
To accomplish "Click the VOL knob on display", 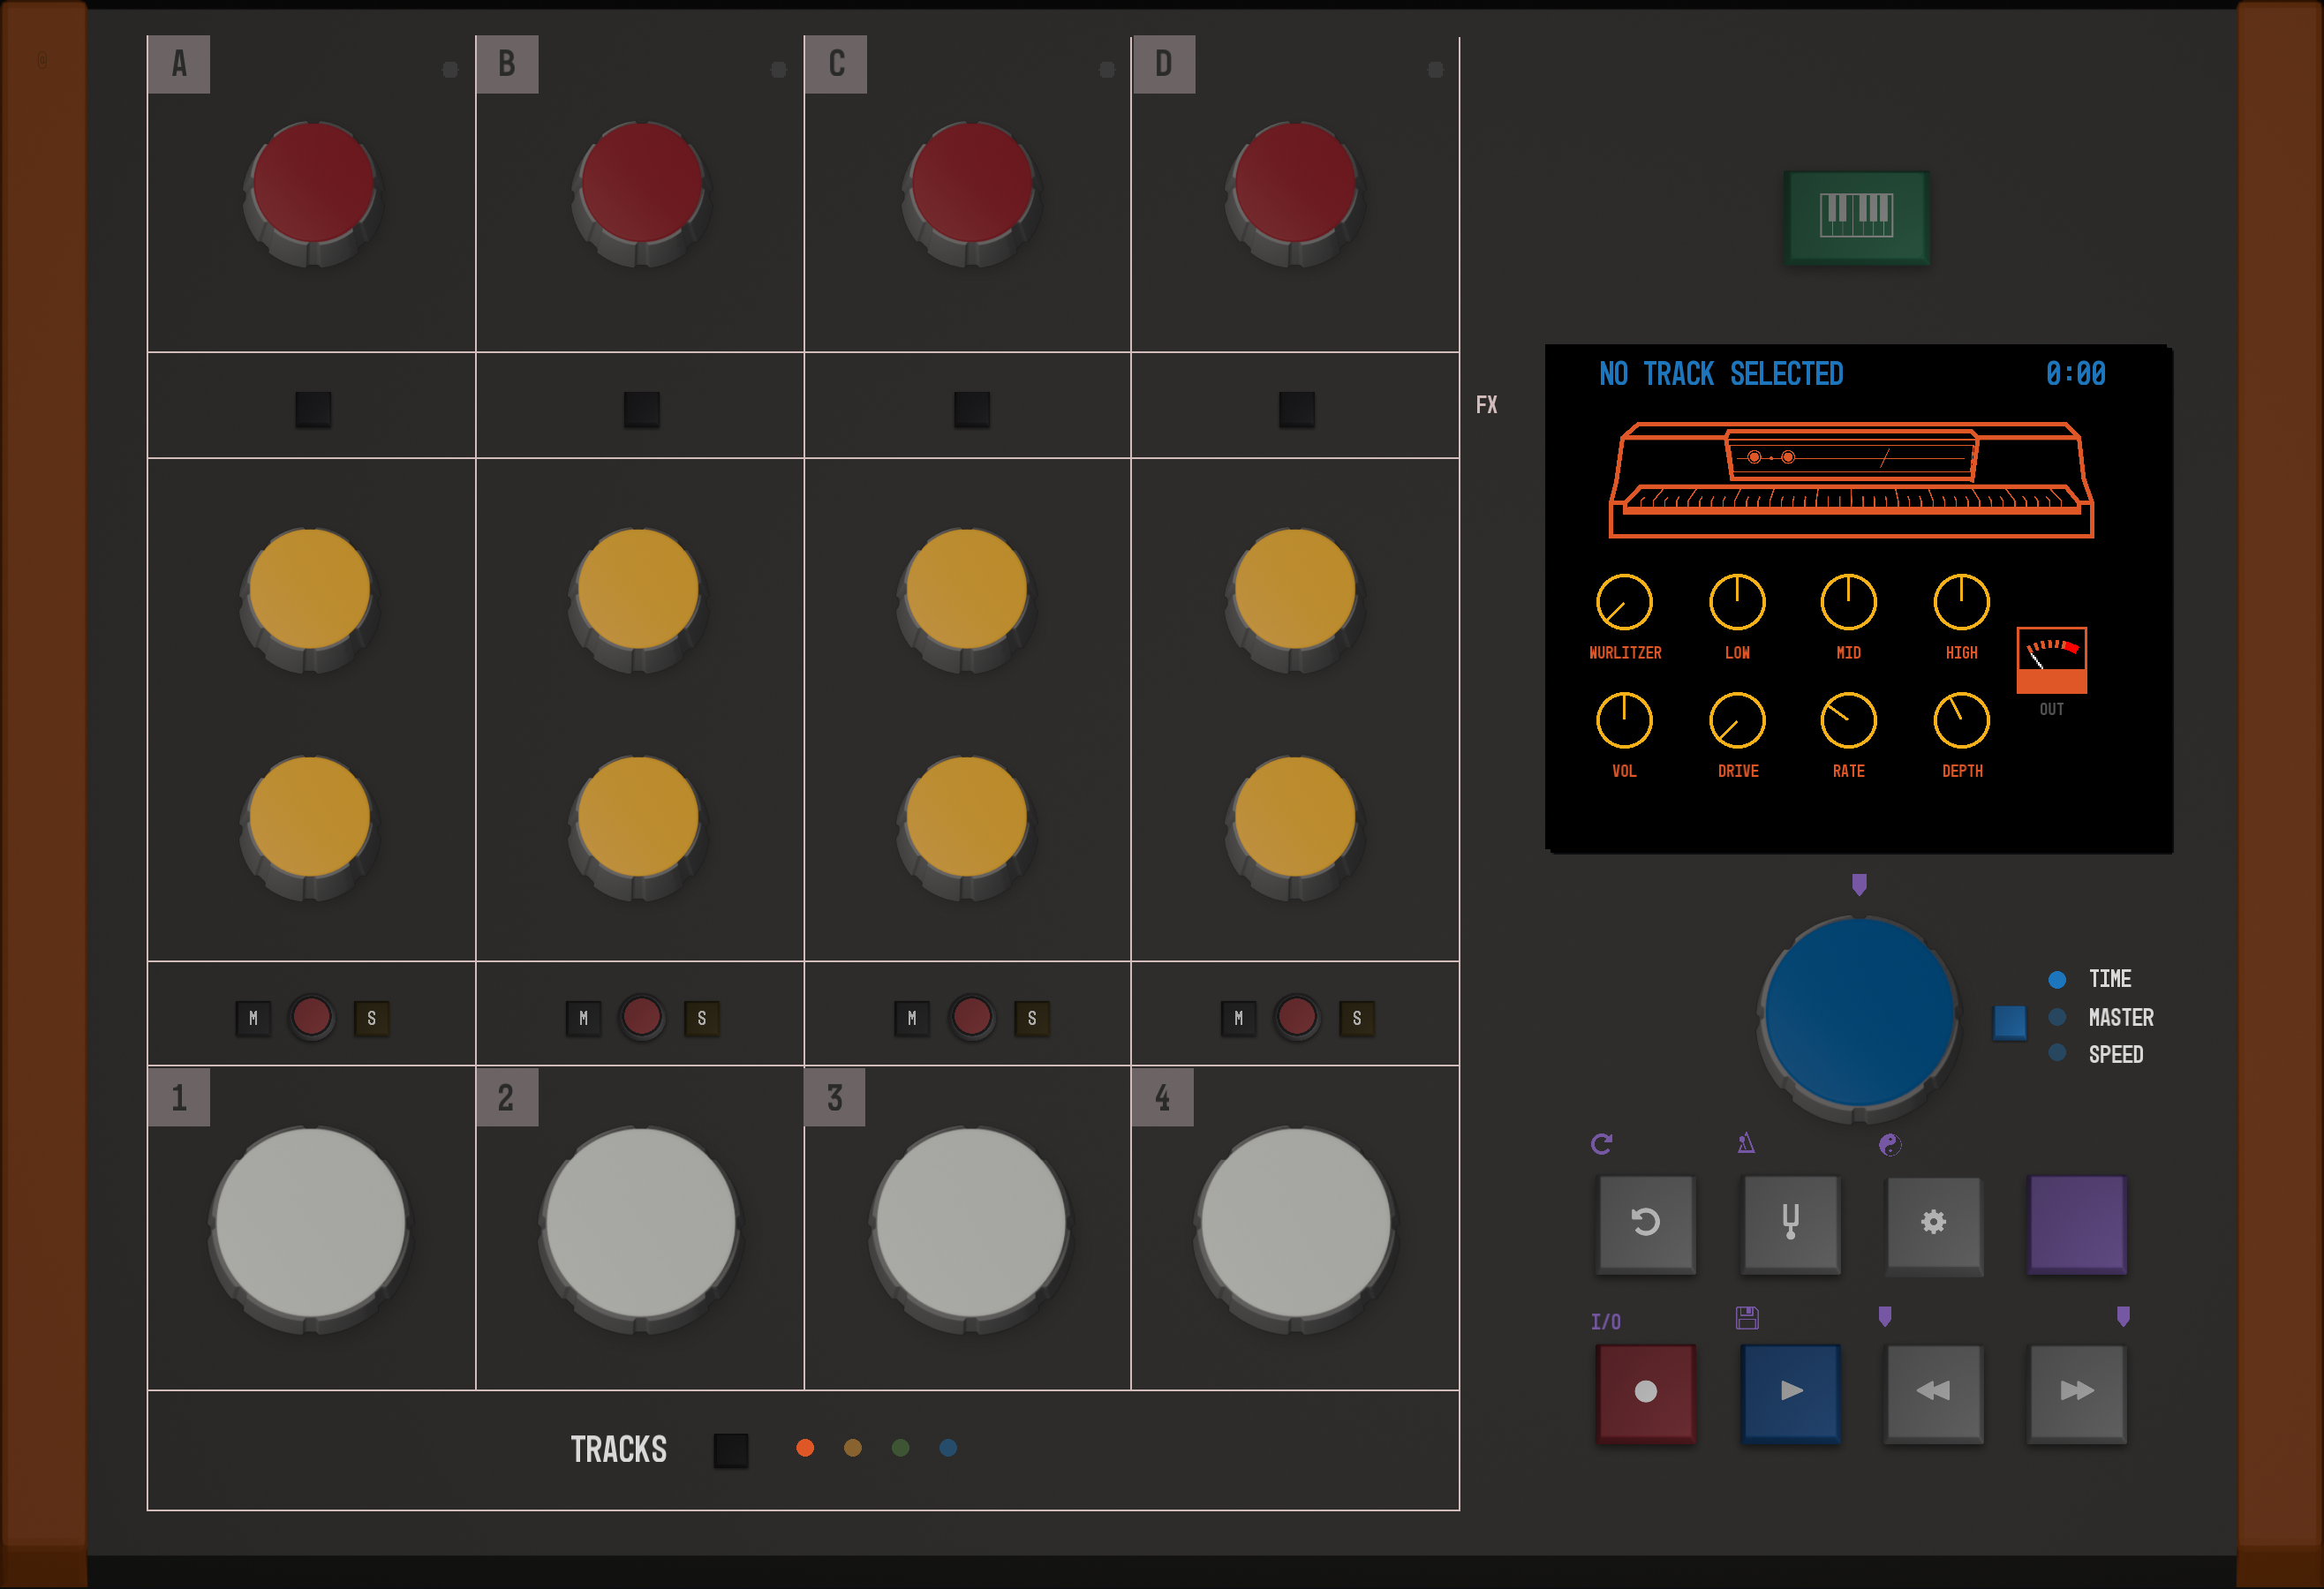I will point(1624,720).
